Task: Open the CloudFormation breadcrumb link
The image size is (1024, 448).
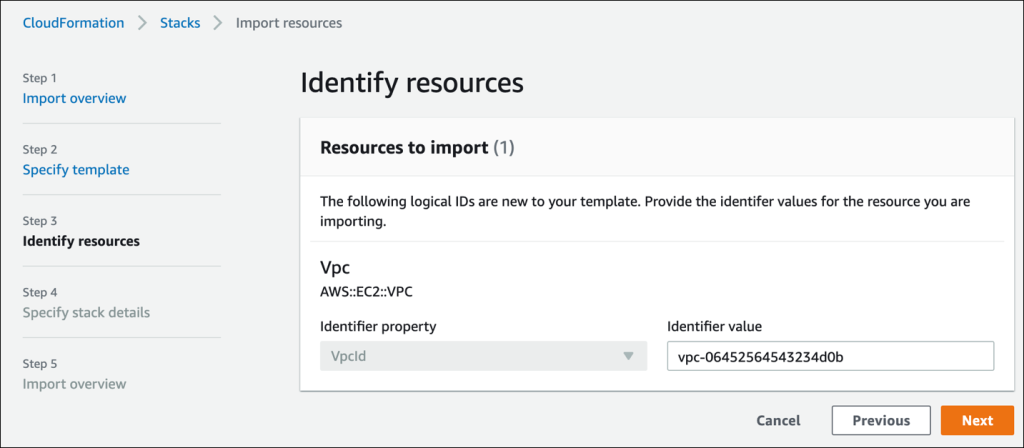Action: coord(73,23)
